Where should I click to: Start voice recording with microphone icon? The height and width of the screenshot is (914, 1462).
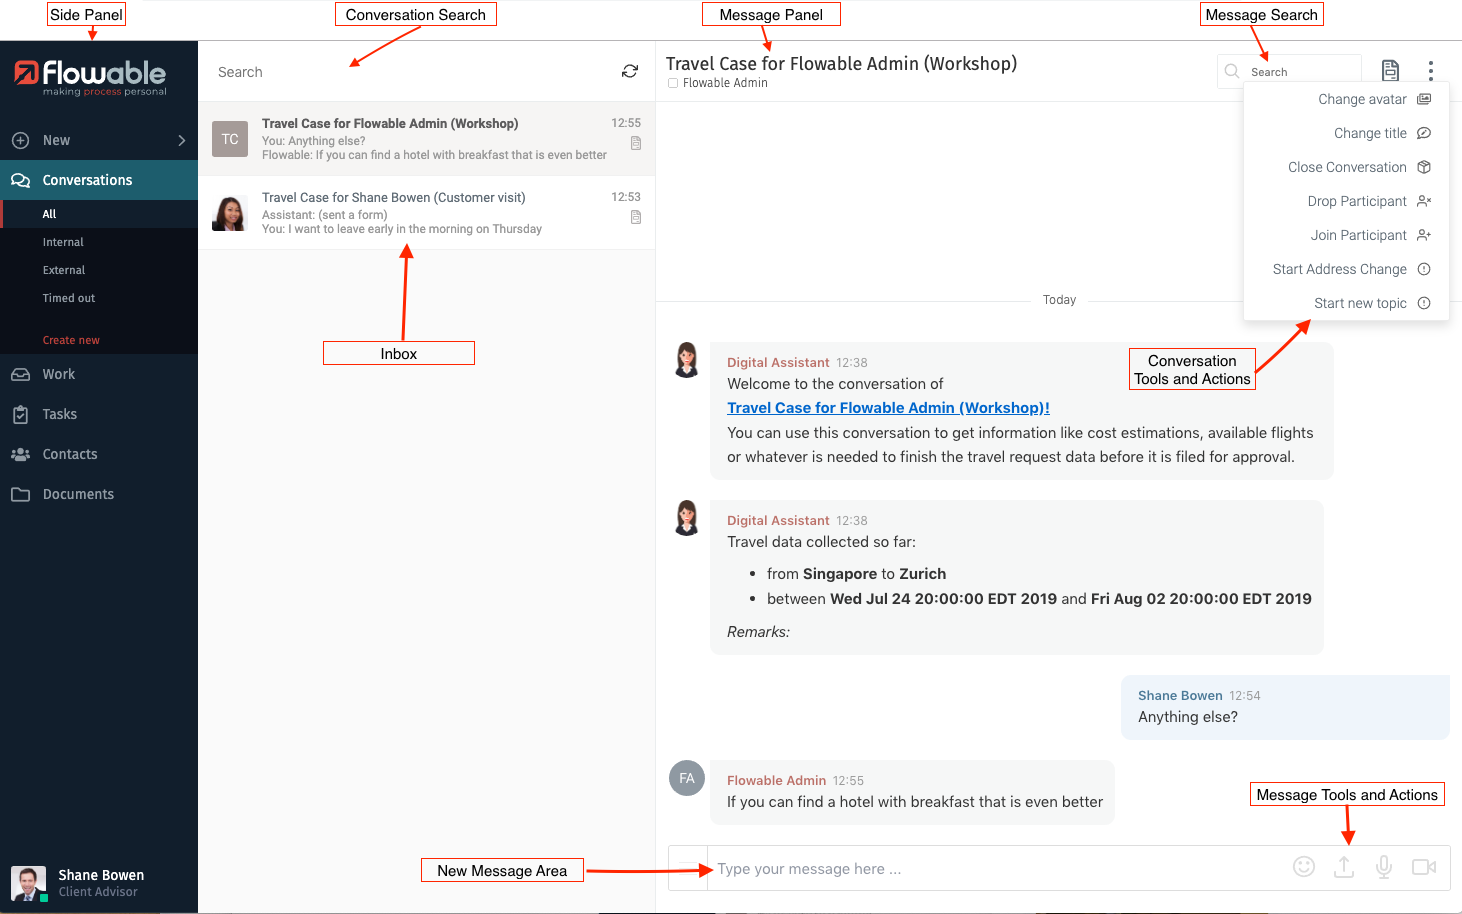tap(1384, 867)
